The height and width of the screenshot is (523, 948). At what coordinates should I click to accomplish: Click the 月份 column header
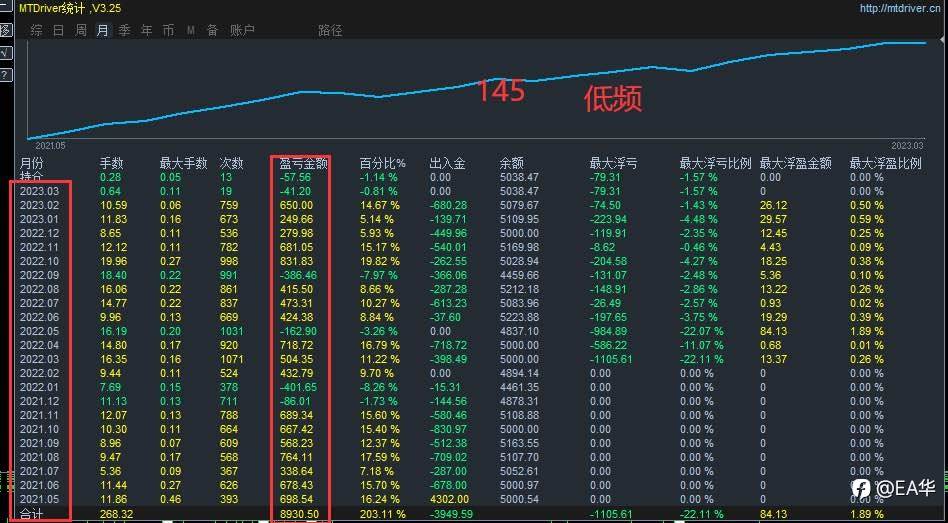tap(32, 163)
